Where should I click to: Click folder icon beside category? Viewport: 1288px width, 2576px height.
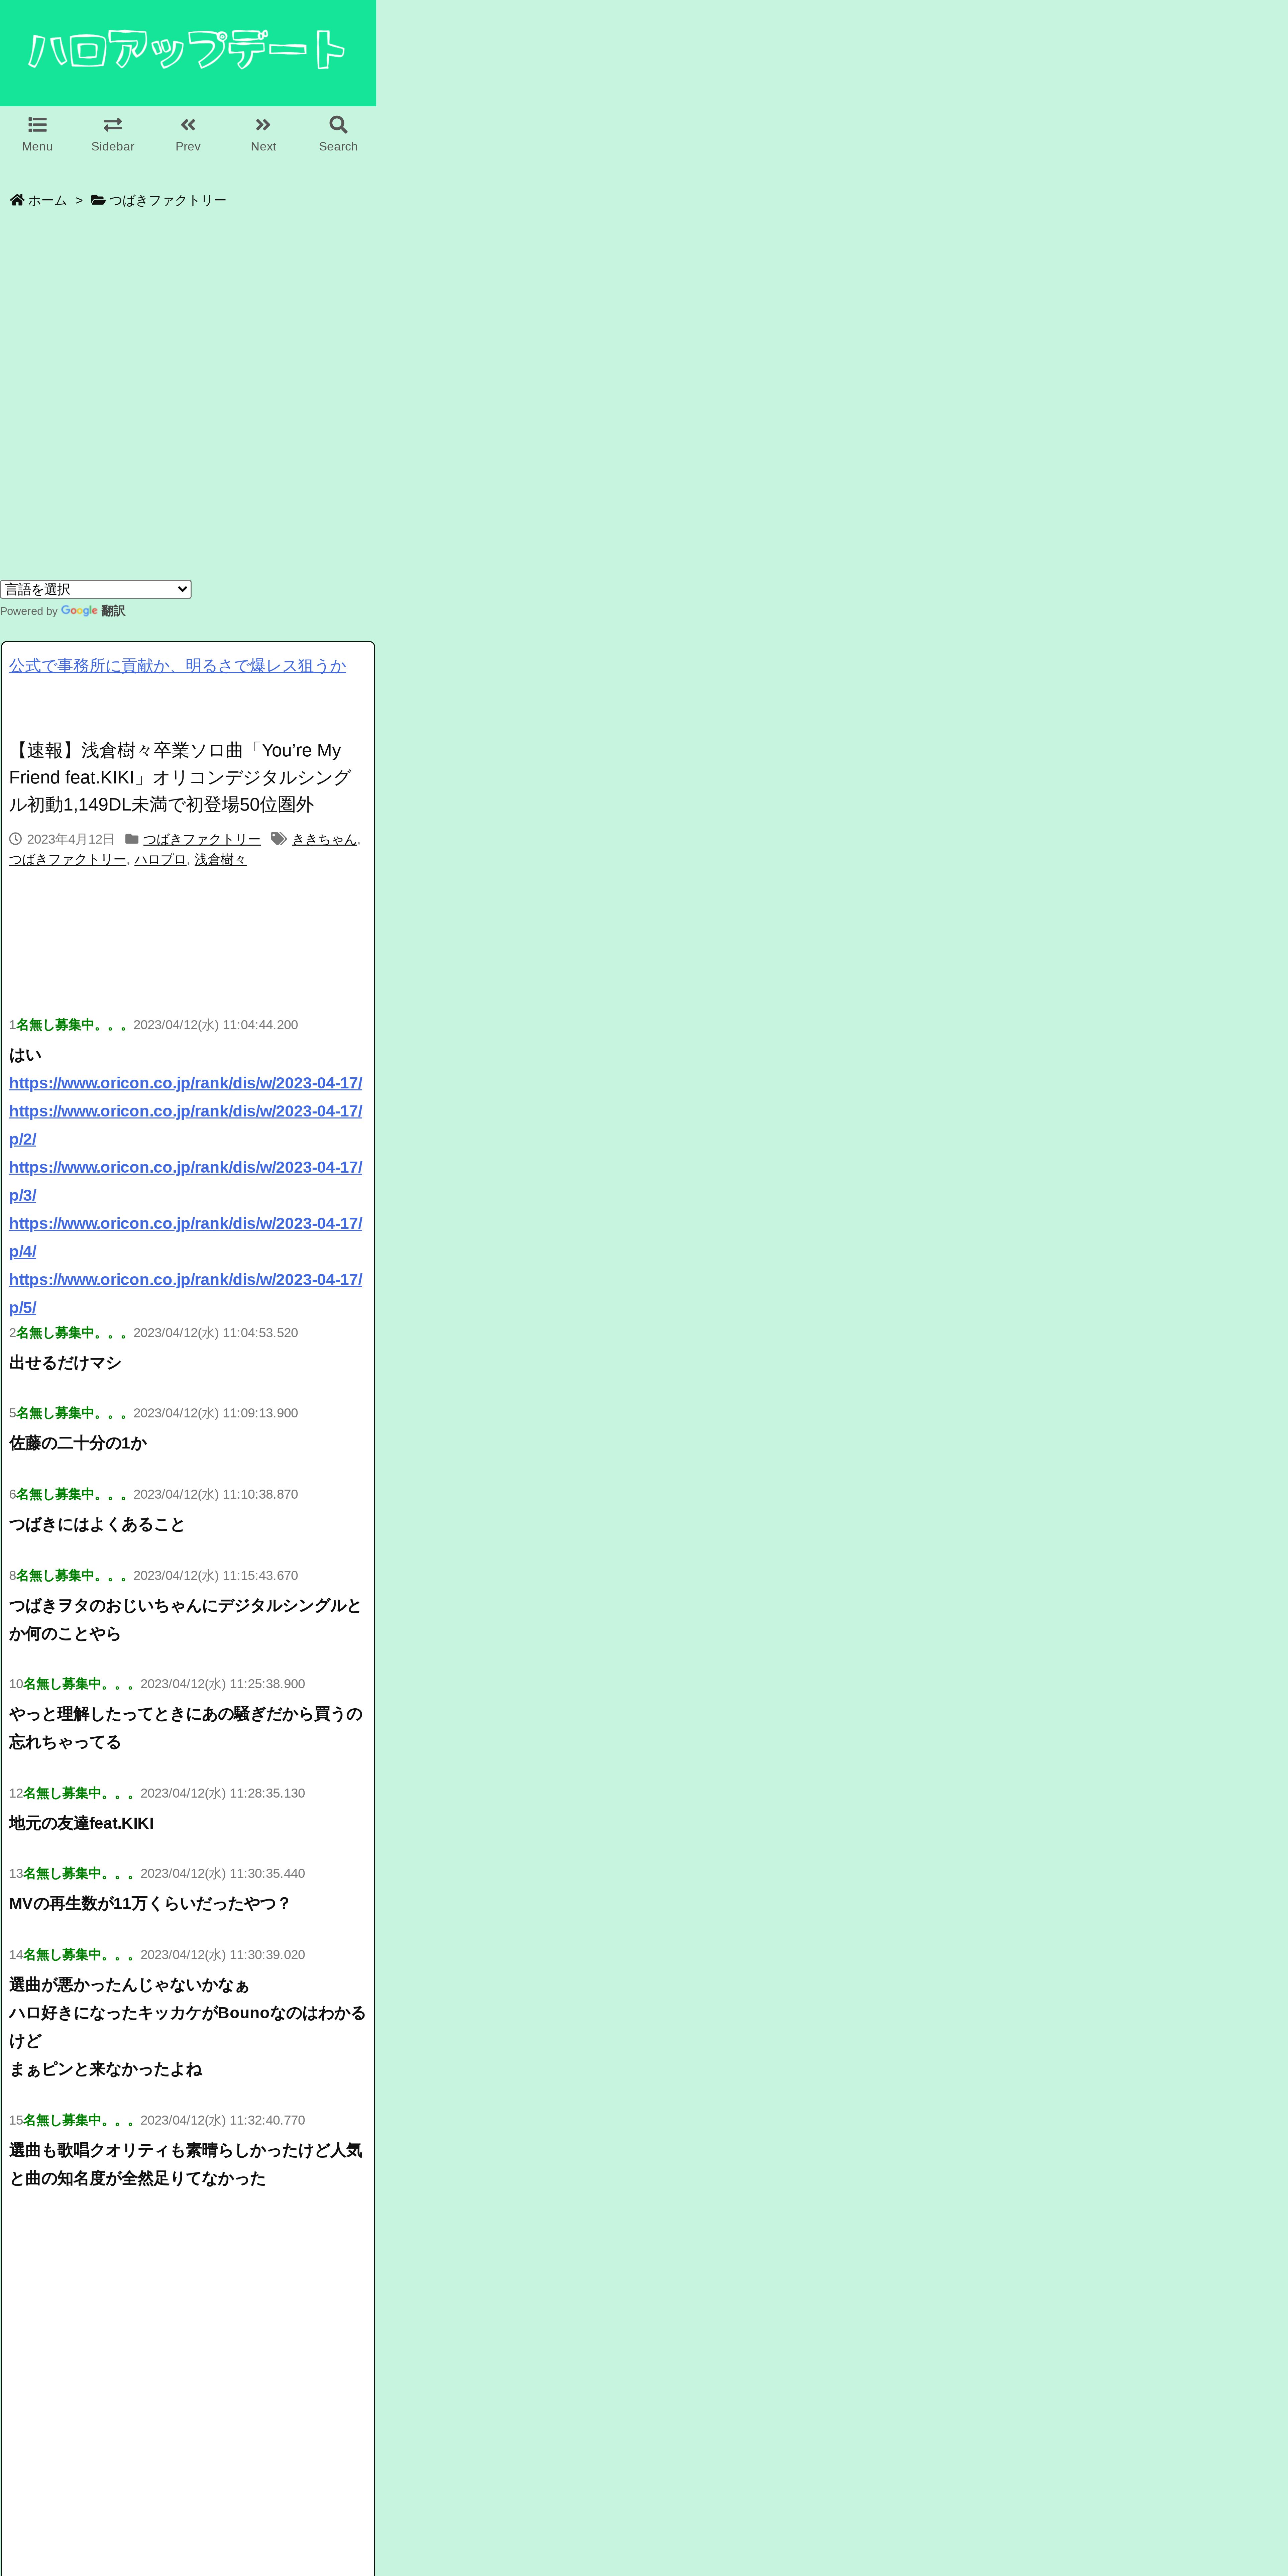click(x=132, y=839)
